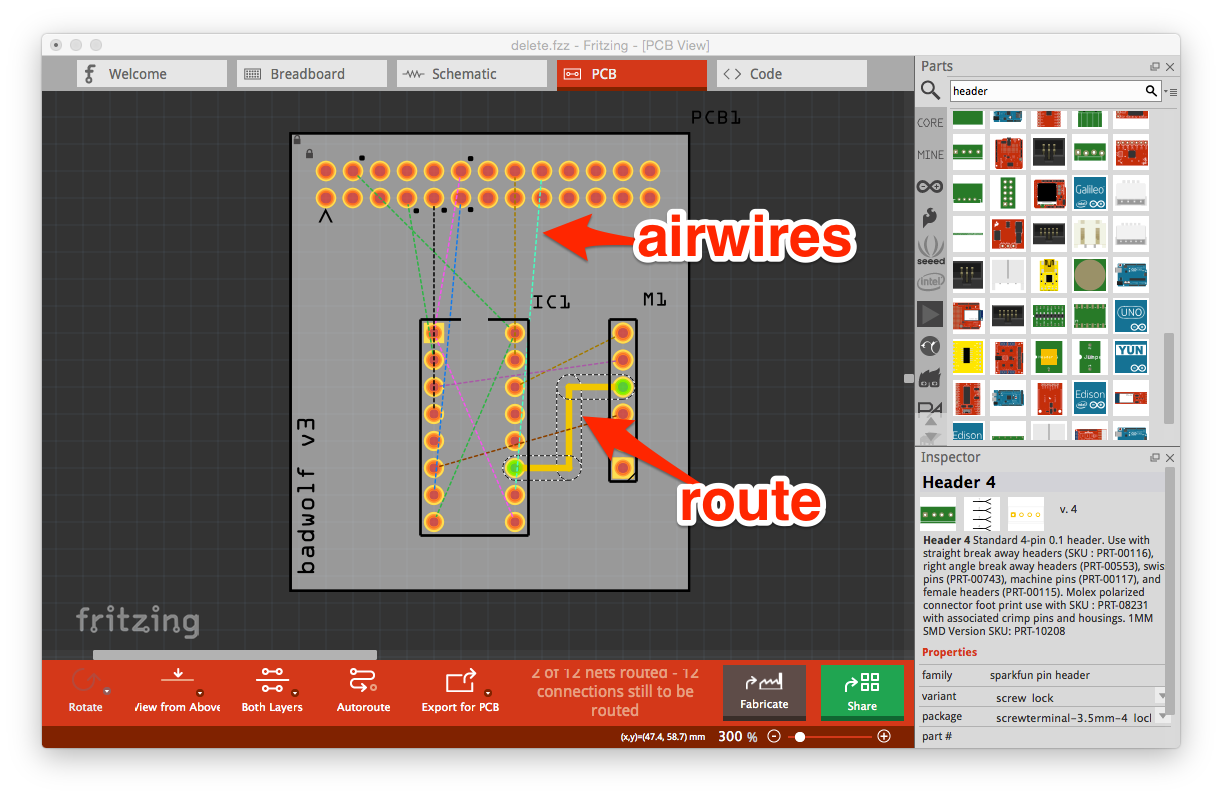1222x798 pixels.
Task: Zoom in with plus icon
Action: tap(884, 737)
